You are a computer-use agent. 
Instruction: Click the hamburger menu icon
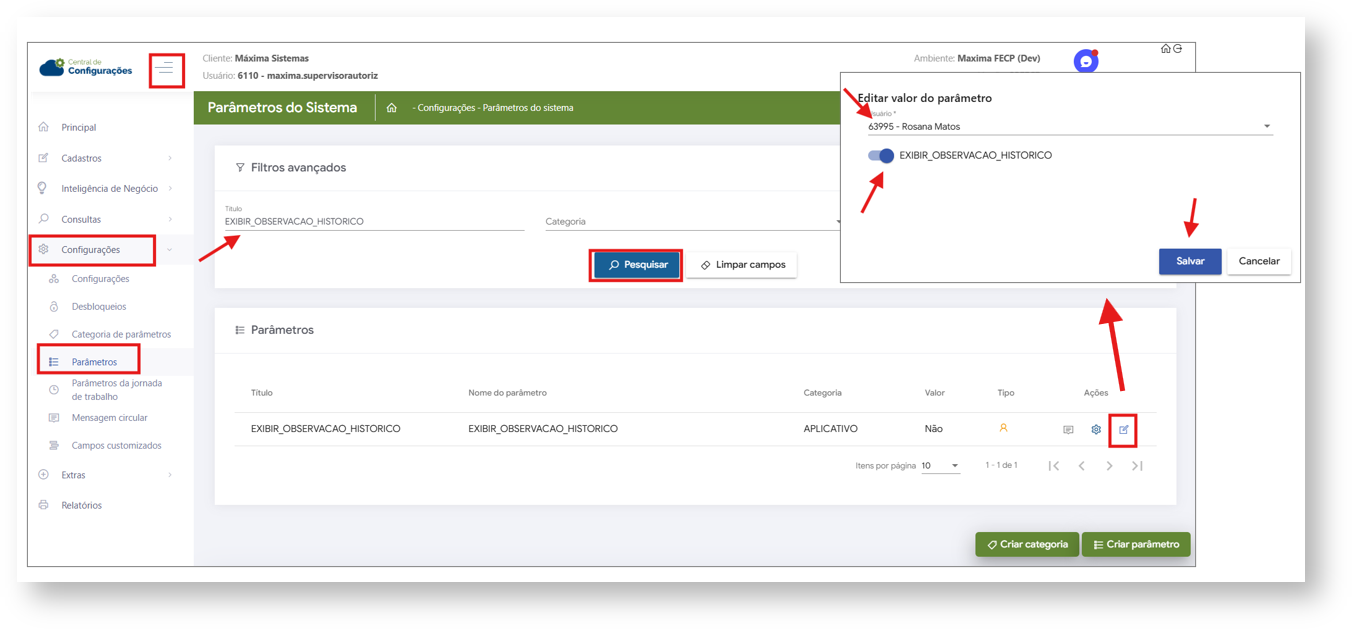pyautogui.click(x=166, y=69)
